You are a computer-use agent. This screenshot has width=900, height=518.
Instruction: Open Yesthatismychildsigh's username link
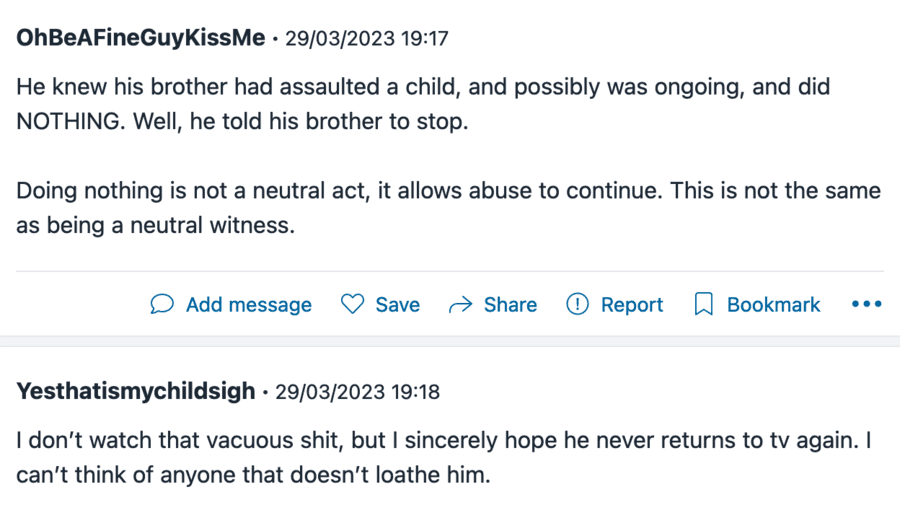pyautogui.click(x=136, y=391)
